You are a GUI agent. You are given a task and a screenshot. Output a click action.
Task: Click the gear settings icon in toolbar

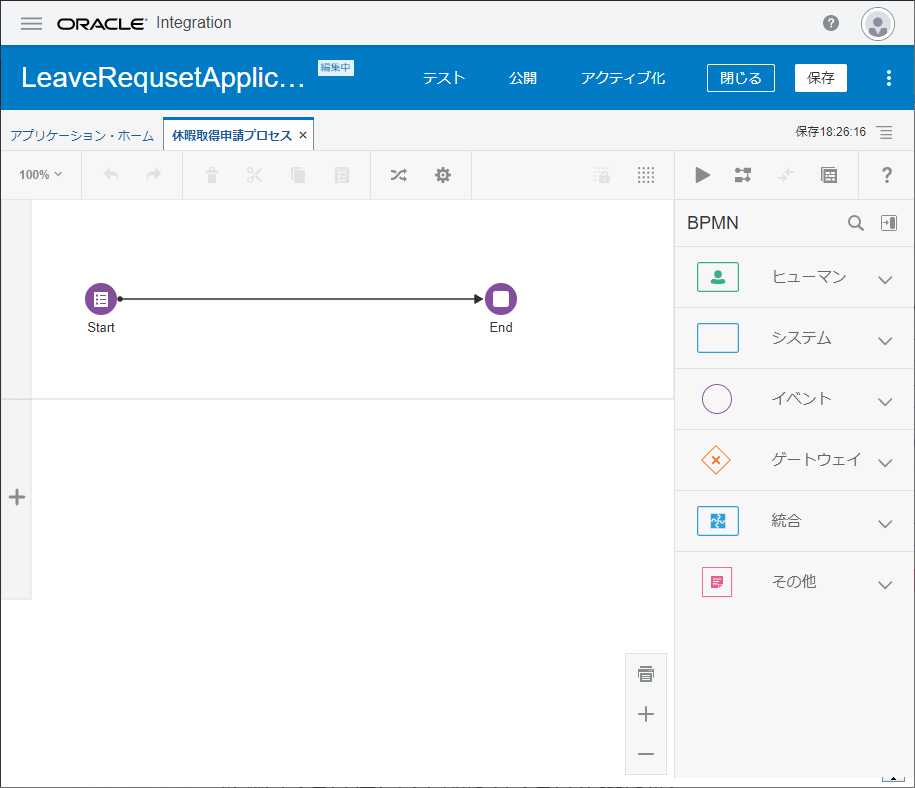click(443, 175)
